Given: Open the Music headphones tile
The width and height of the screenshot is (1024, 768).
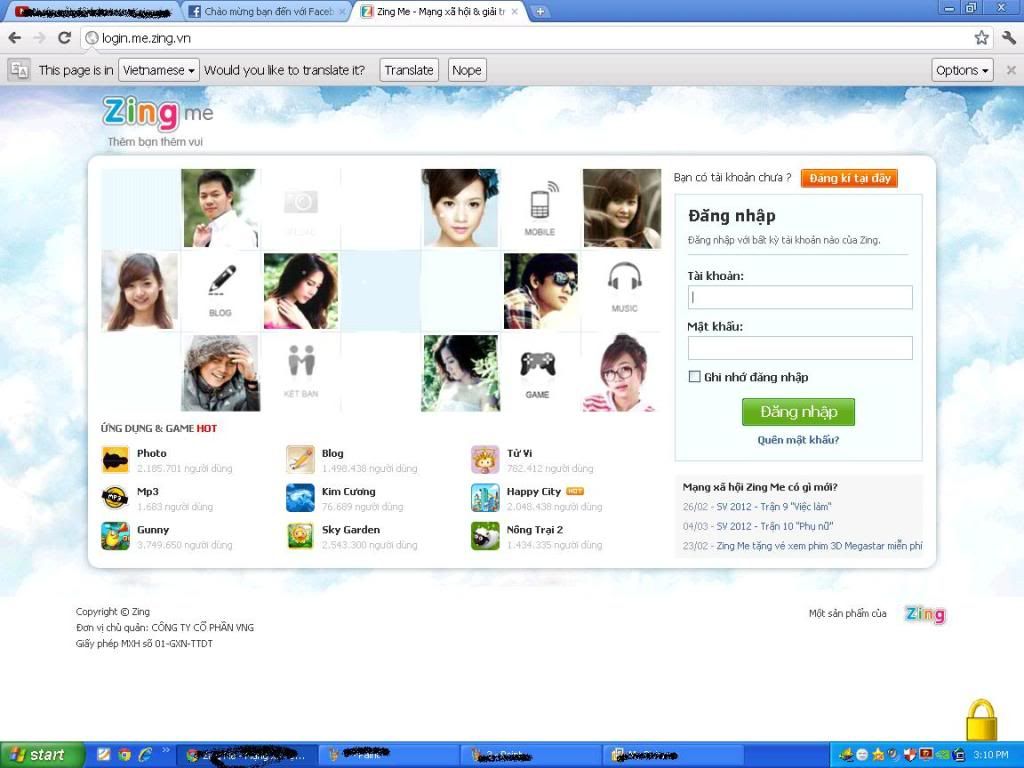Looking at the screenshot, I should pyautogui.click(x=624, y=287).
